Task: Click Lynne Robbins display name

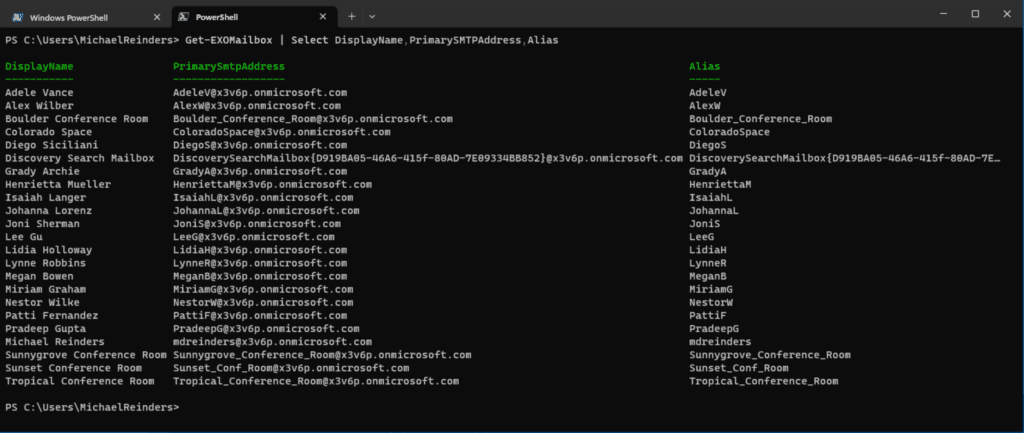Action: click(45, 263)
